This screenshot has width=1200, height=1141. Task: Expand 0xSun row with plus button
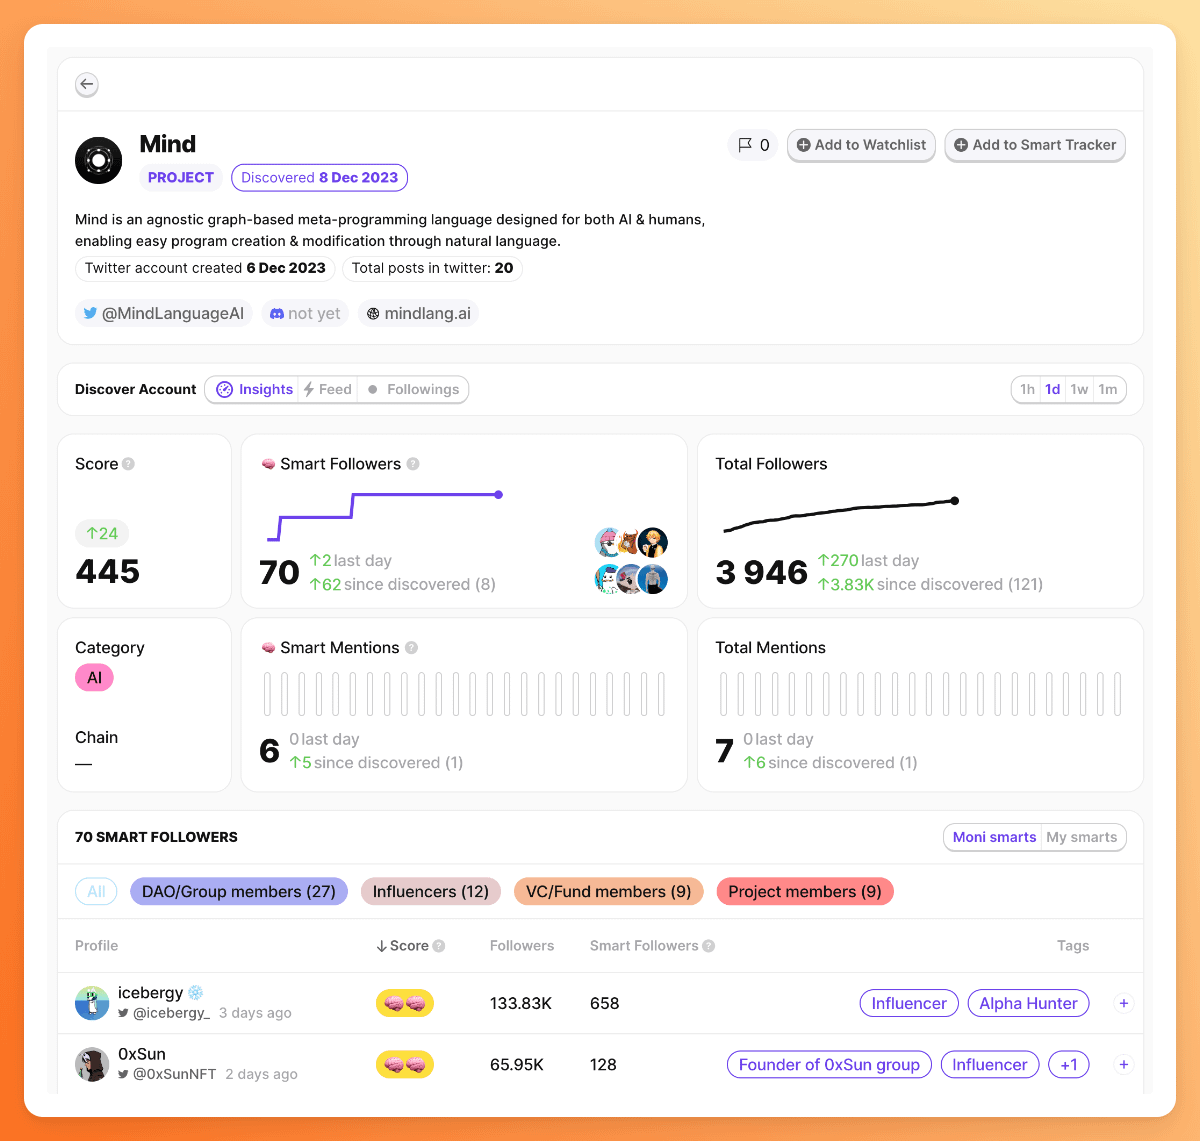[1124, 1064]
